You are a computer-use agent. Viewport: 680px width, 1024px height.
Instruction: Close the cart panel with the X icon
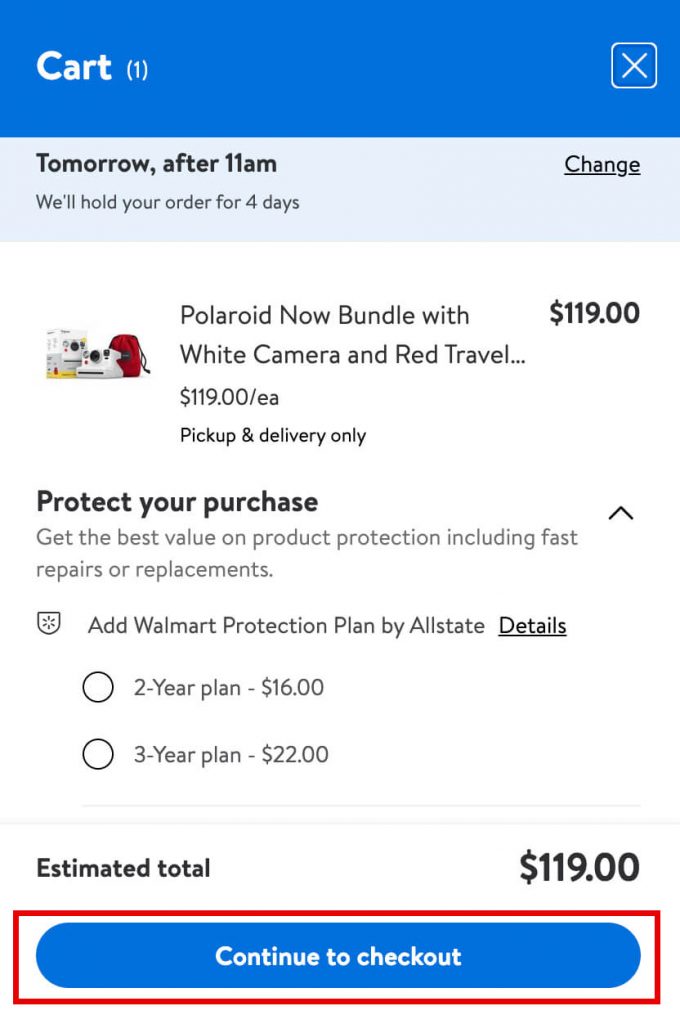634,66
